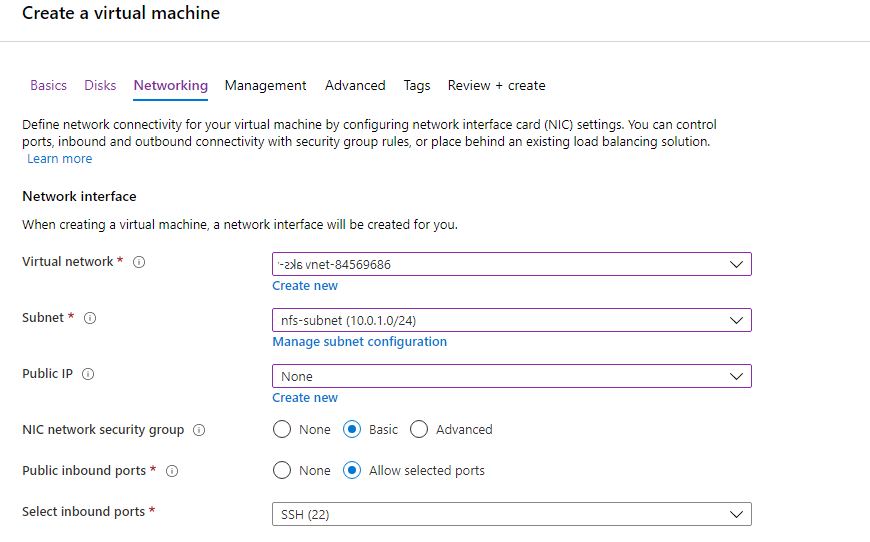The image size is (870, 542).
Task: Click info icon next to Virtual network
Action: (x=139, y=262)
